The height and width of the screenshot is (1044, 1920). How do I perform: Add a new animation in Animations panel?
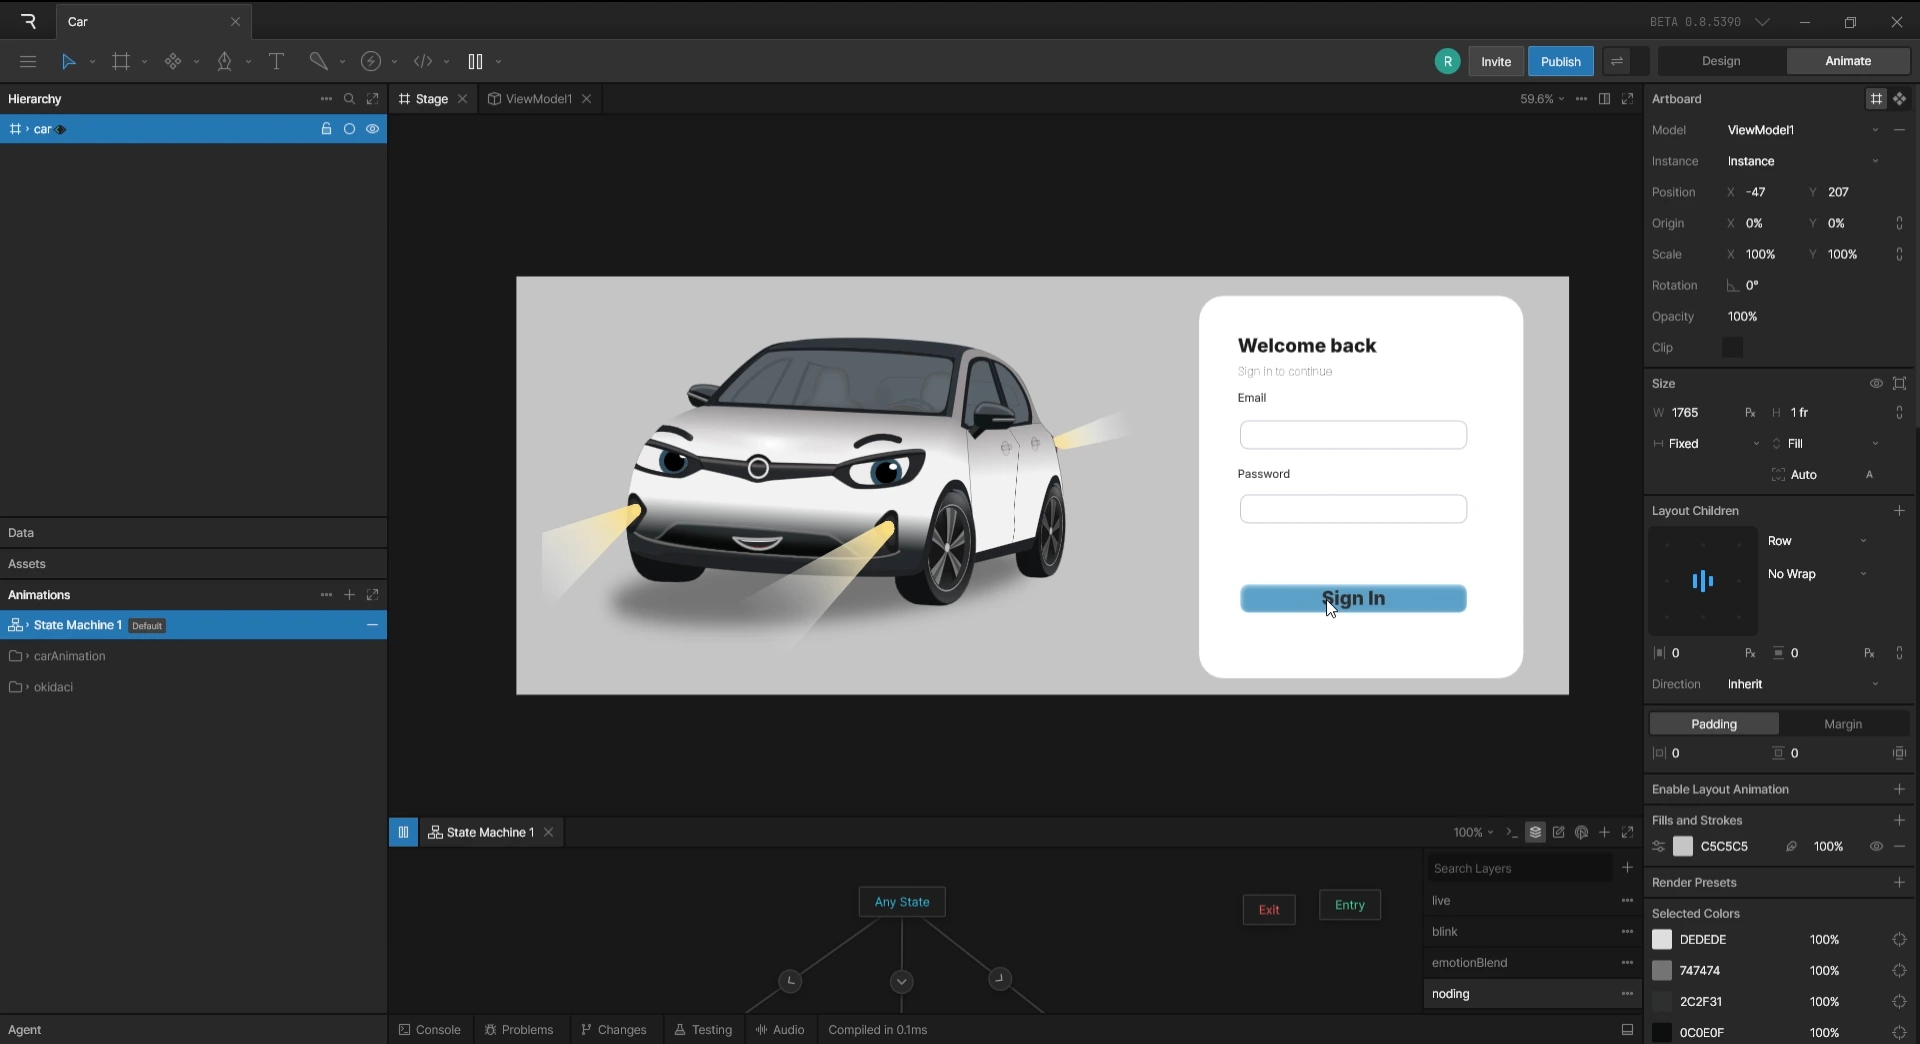click(x=349, y=595)
